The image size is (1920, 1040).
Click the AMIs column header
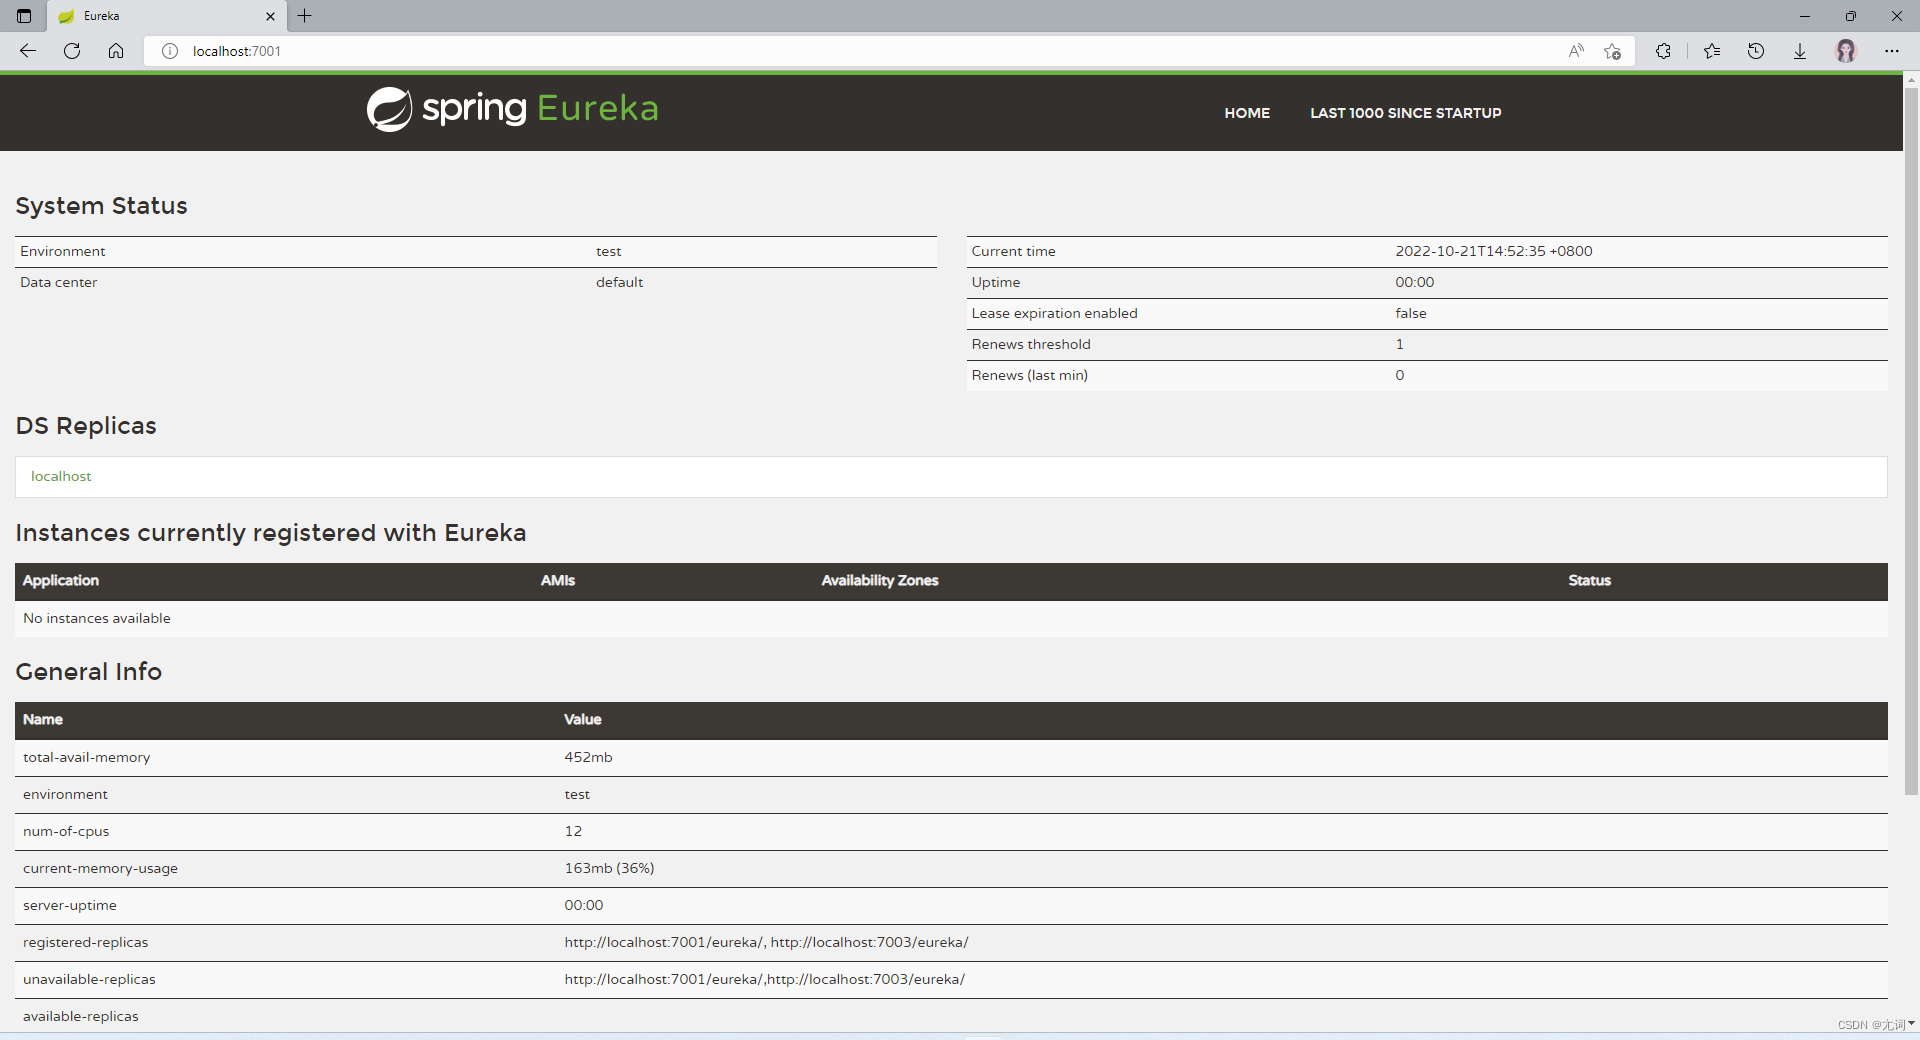click(558, 580)
